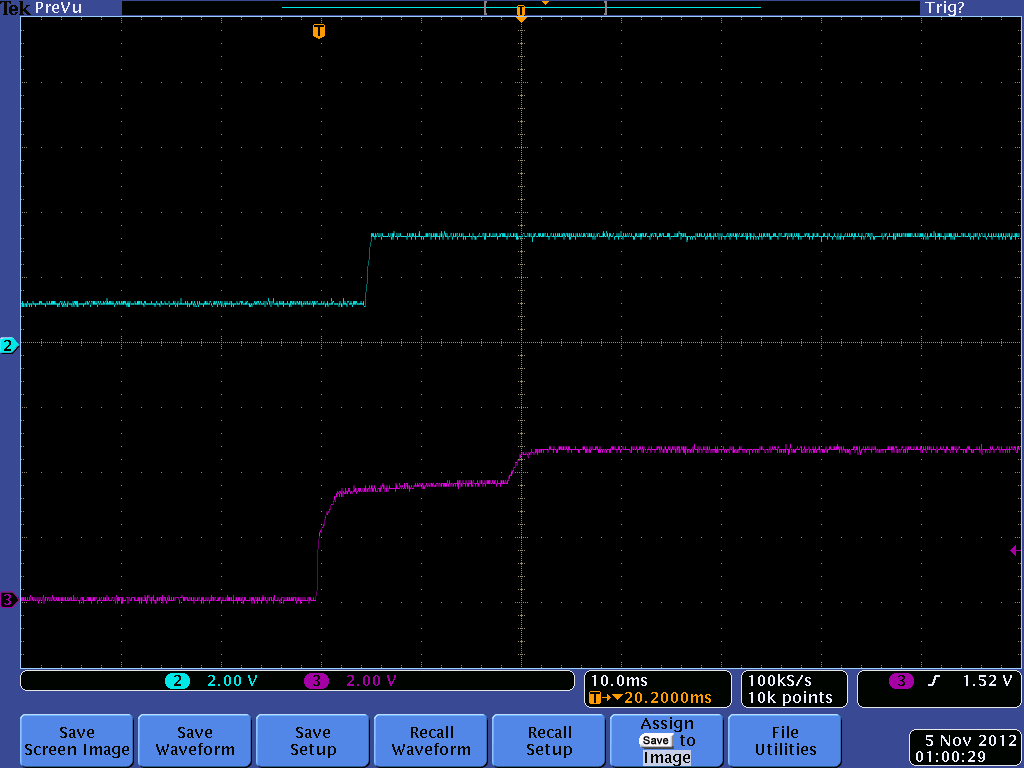Click the orange T trigger icon inside graticule

click(x=318, y=31)
